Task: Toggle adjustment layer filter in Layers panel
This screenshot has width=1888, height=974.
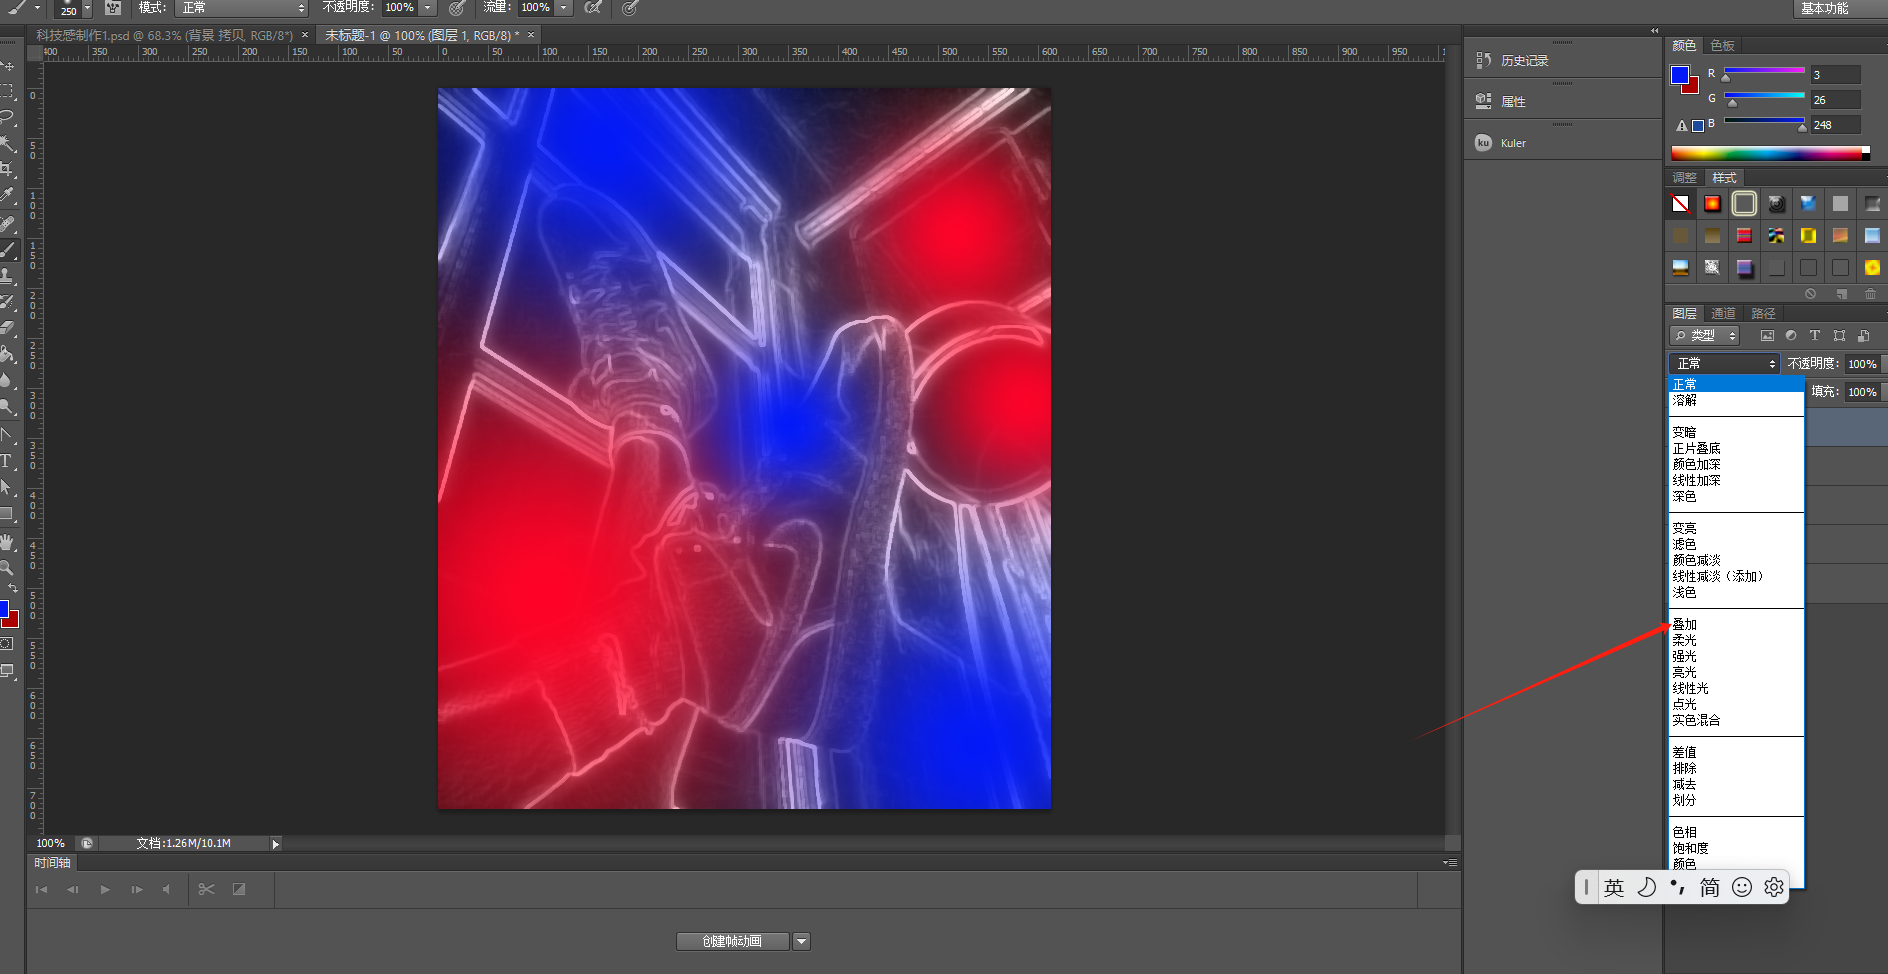Action: (1791, 336)
